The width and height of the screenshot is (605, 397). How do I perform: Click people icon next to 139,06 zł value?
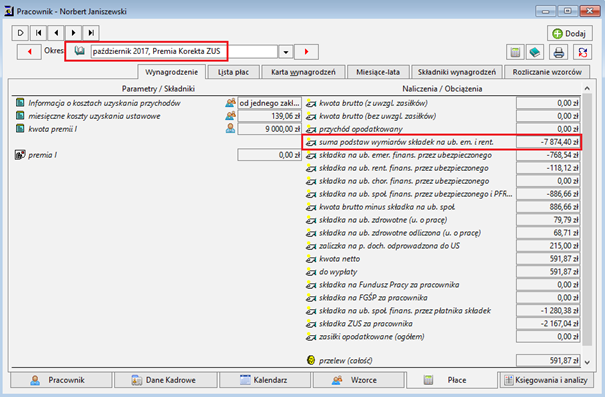(230, 116)
